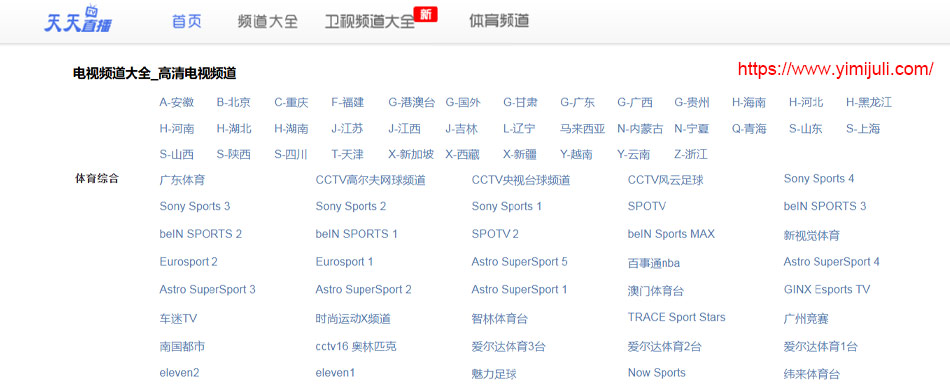
Task: Open the 首页 navigation tab
Action: [x=187, y=21]
